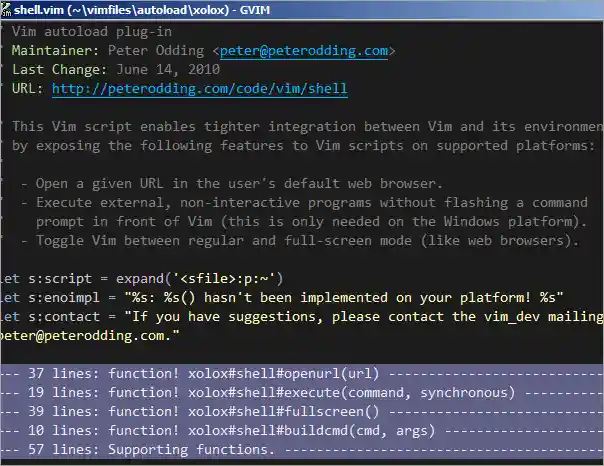Click the GVIM application icon in title bar
Viewport: 604px width, 466px height.
[x=5, y=10]
